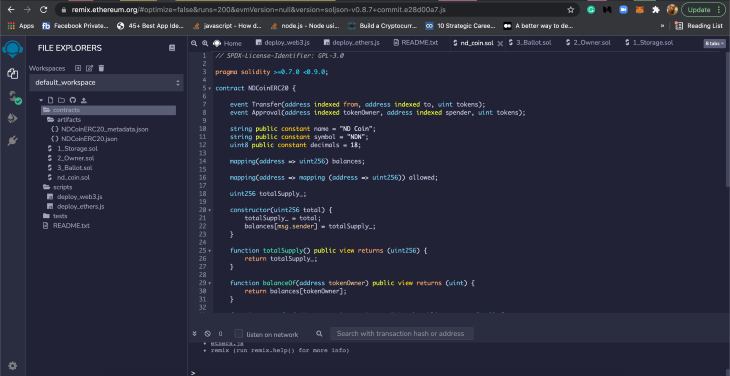Screen dimensions: 730x376
Task: Clear the terminal console icon
Action: [x=208, y=334]
